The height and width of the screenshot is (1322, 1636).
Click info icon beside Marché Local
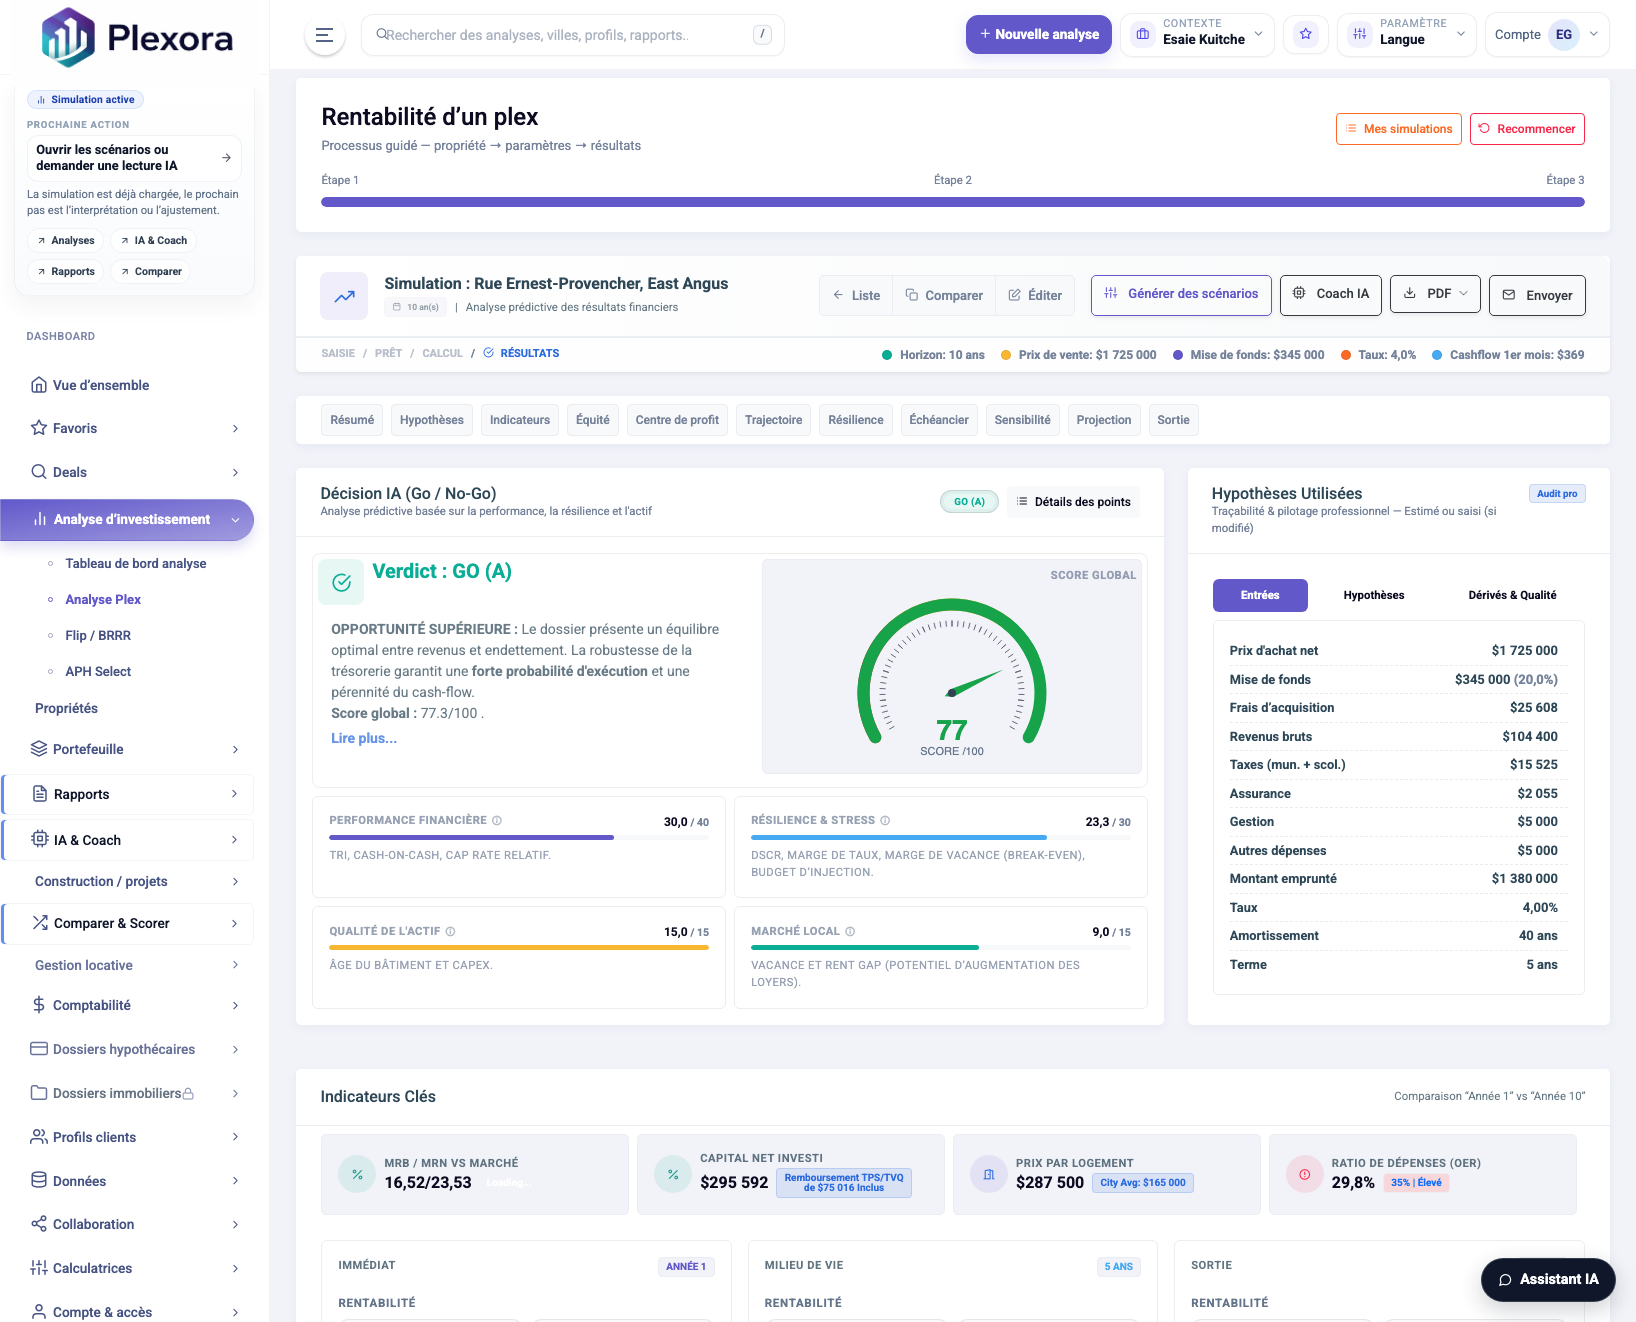click(850, 932)
